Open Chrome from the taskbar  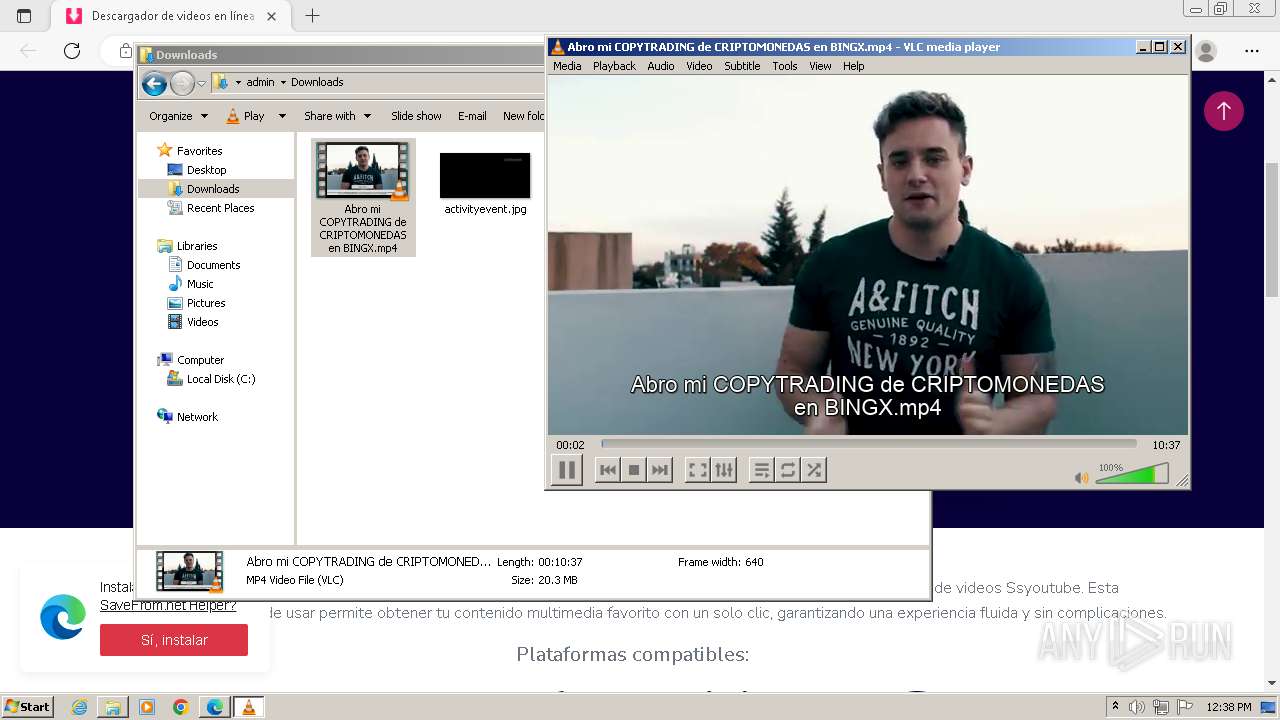(180, 707)
